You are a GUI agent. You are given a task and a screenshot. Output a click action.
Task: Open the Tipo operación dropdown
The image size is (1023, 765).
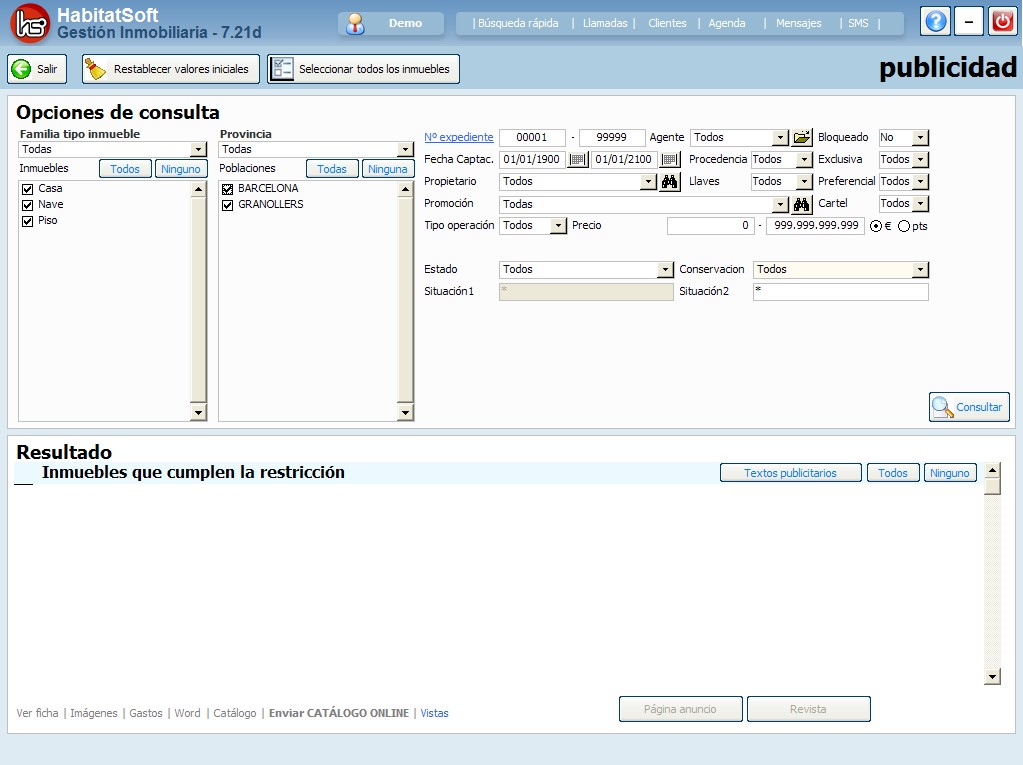558,226
